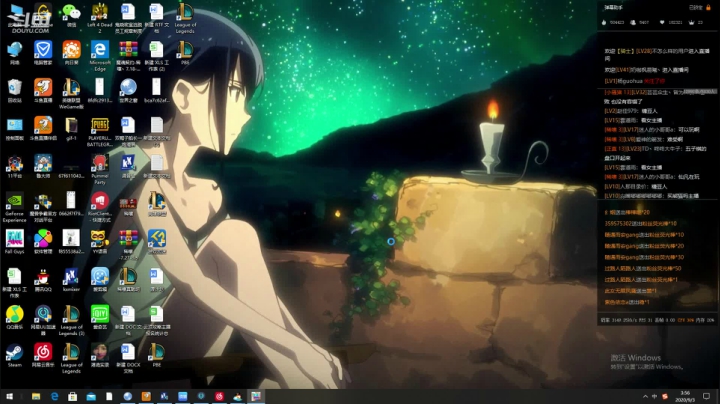The width and height of the screenshot is (720, 404).
Task: Launch Left 4 Dead 2 shortcut
Action: pos(100,18)
